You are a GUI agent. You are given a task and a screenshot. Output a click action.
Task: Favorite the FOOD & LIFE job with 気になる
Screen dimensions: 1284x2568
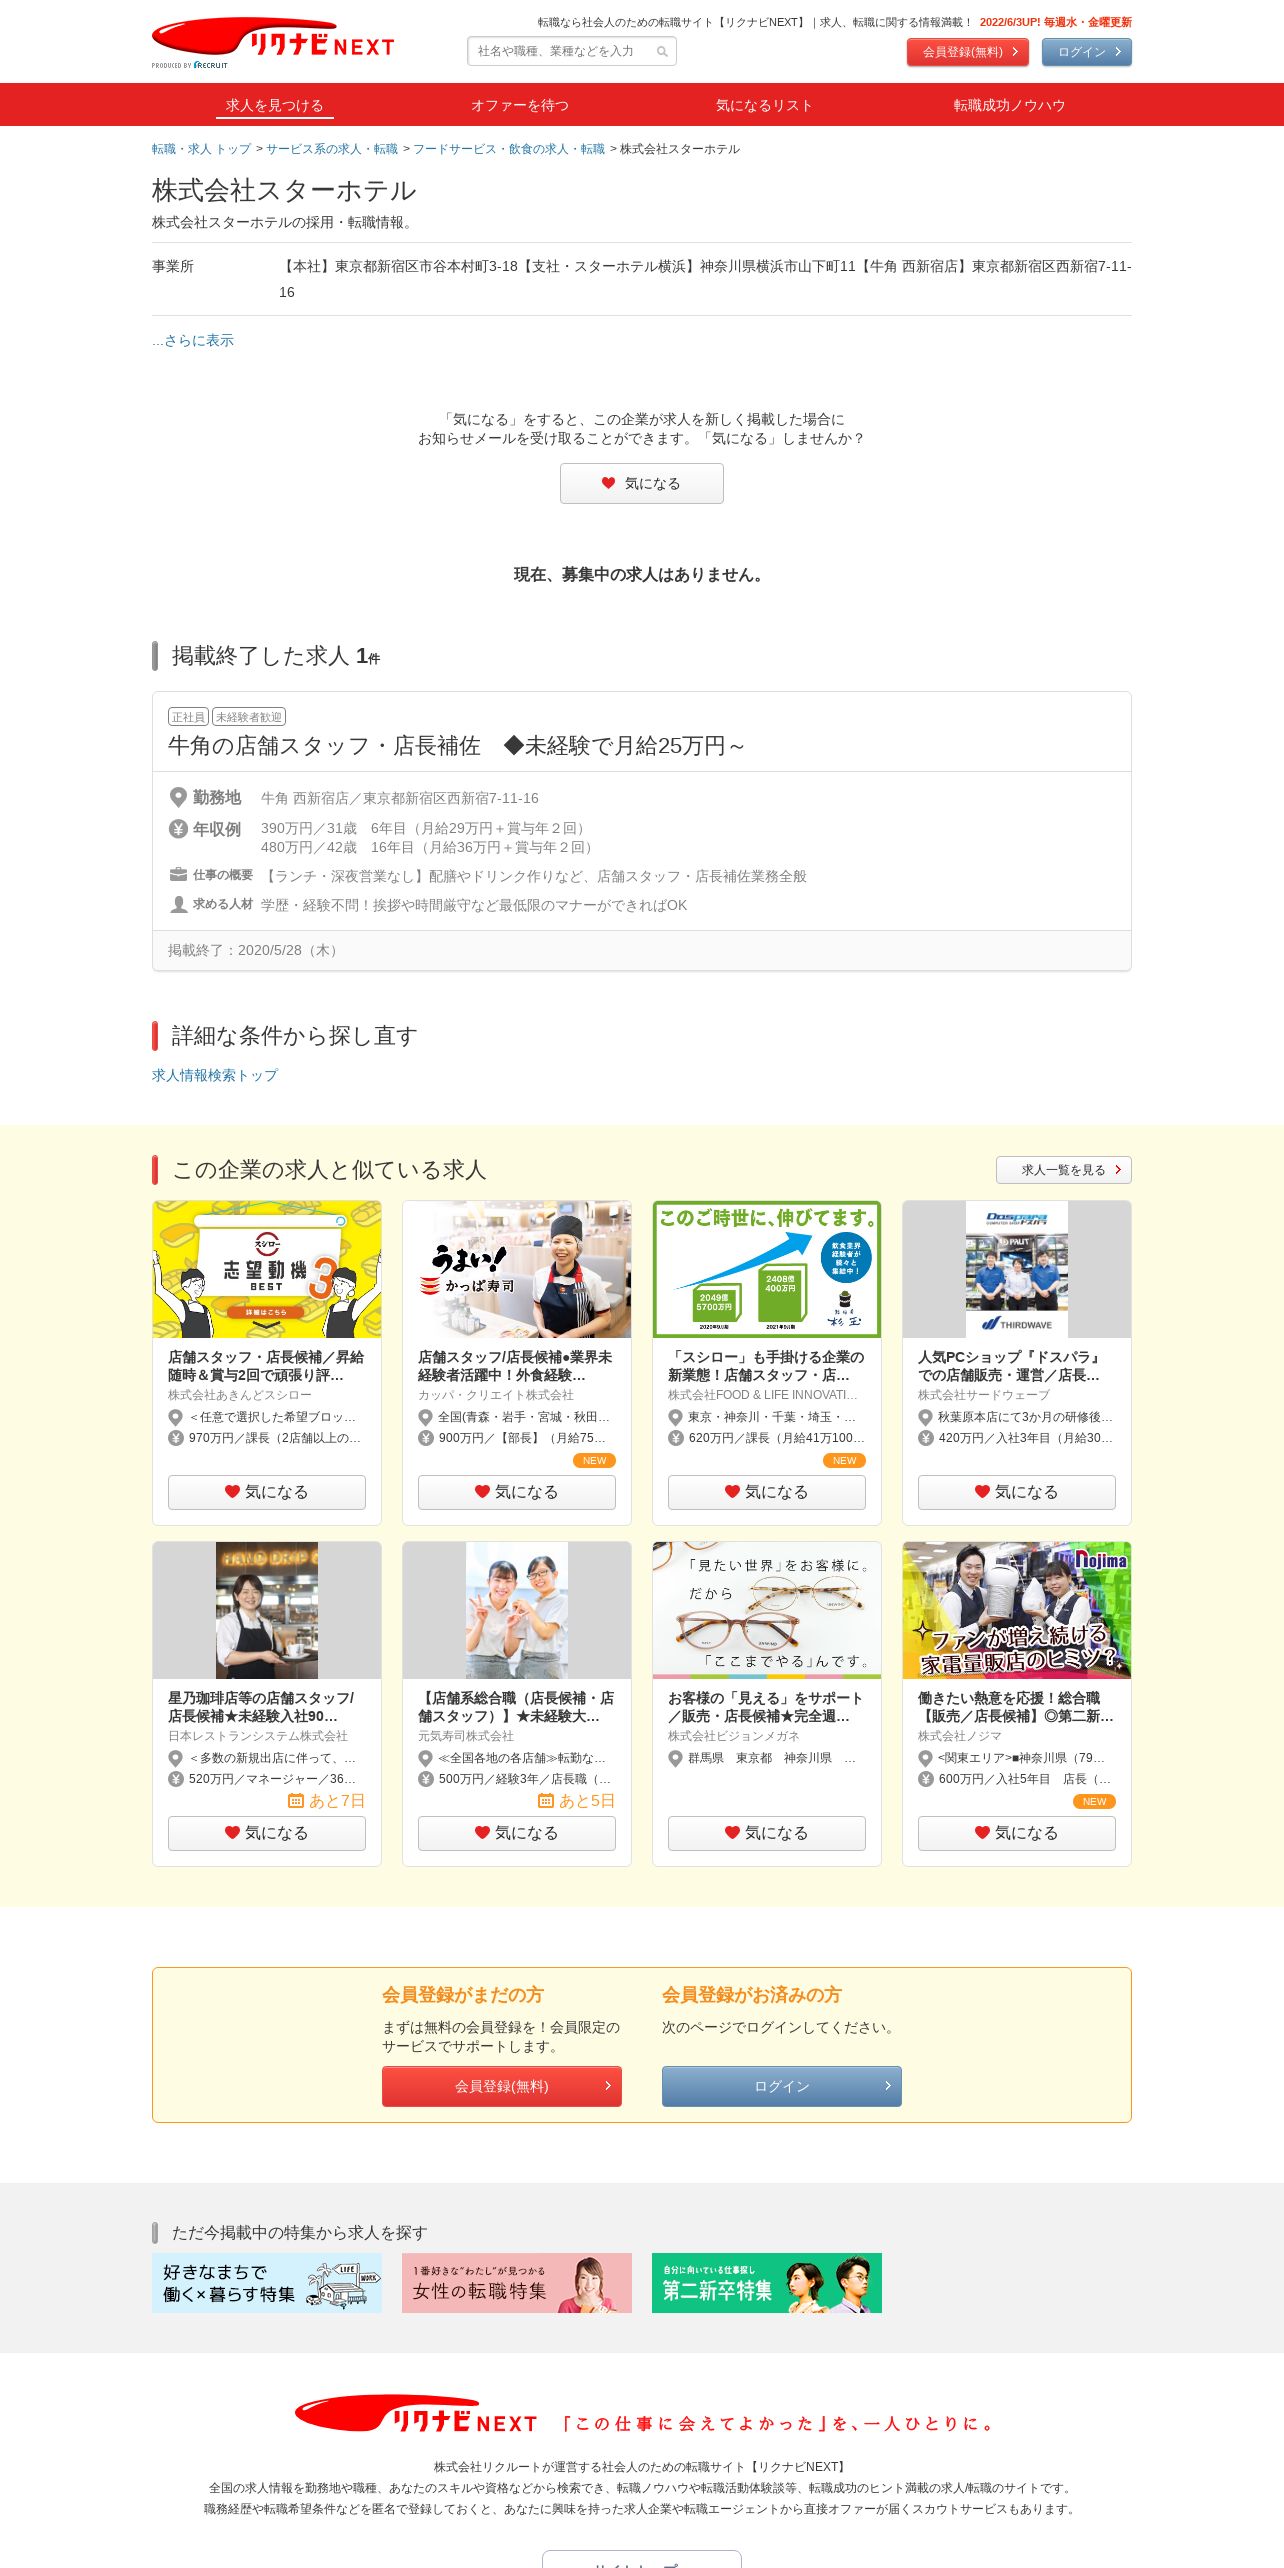[767, 1492]
